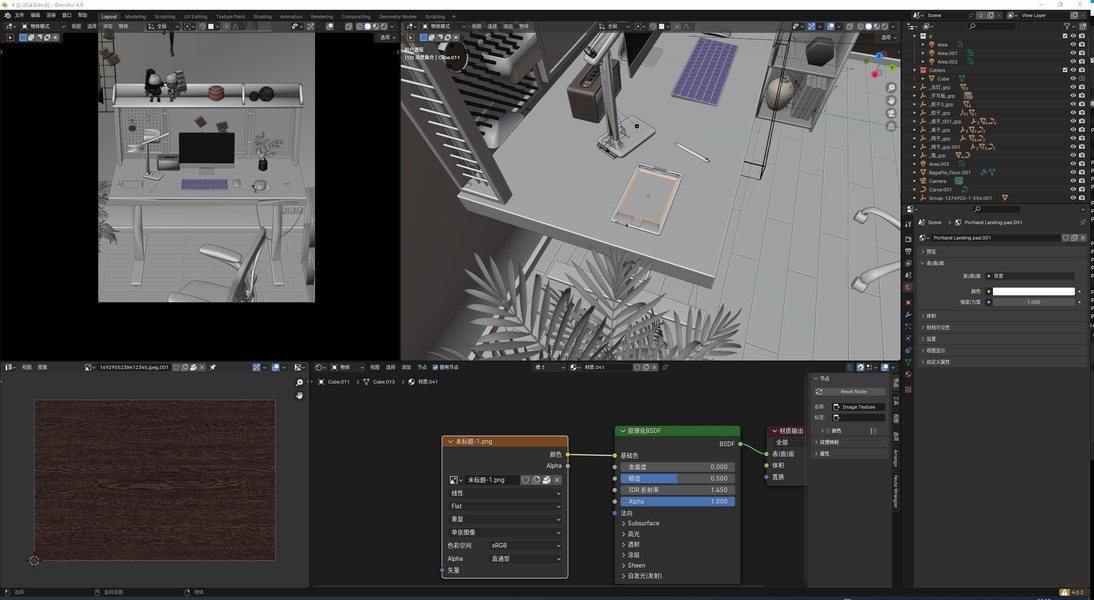Image resolution: width=1094 pixels, height=600 pixels.
Task: Open the Flat projection dropdown
Action: [504, 506]
